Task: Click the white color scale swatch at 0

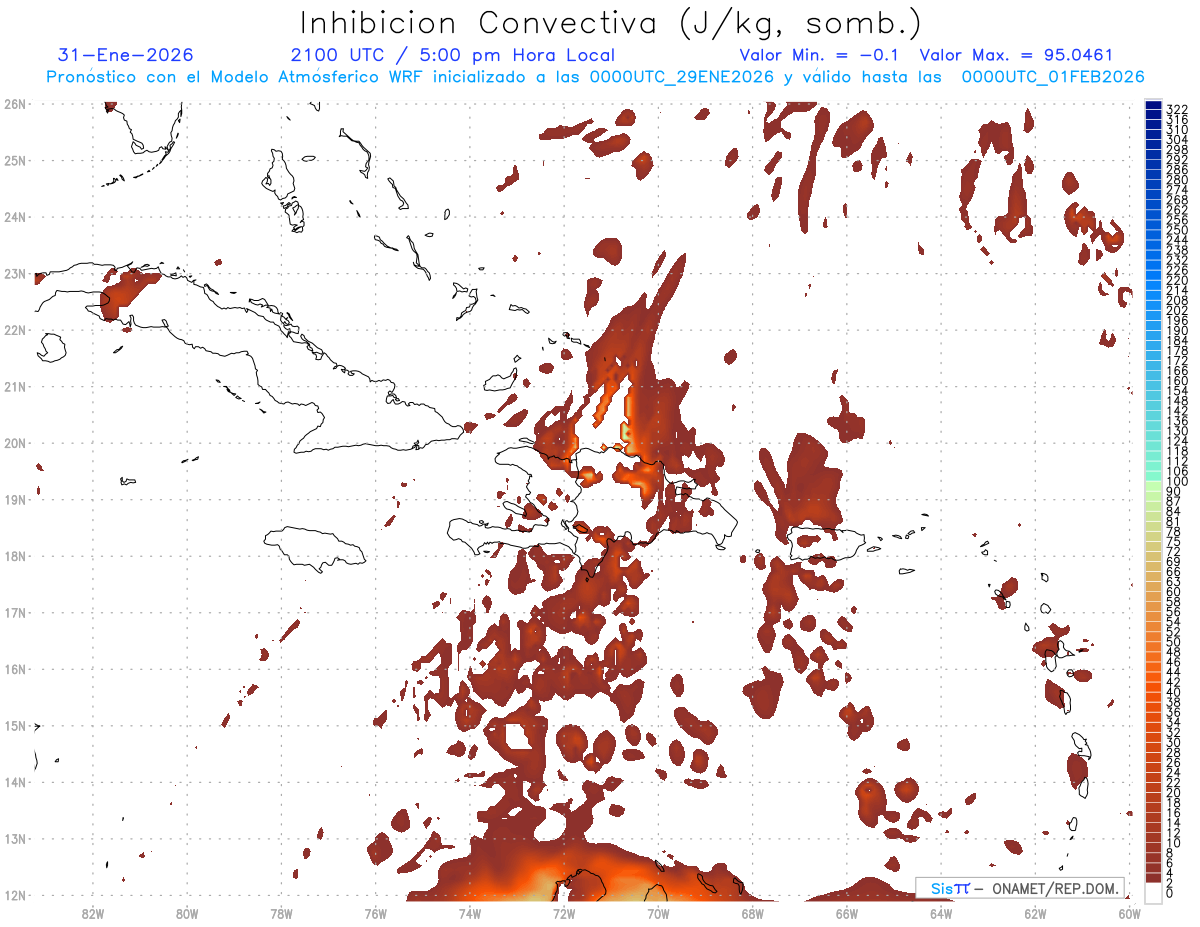Action: [x=1153, y=891]
